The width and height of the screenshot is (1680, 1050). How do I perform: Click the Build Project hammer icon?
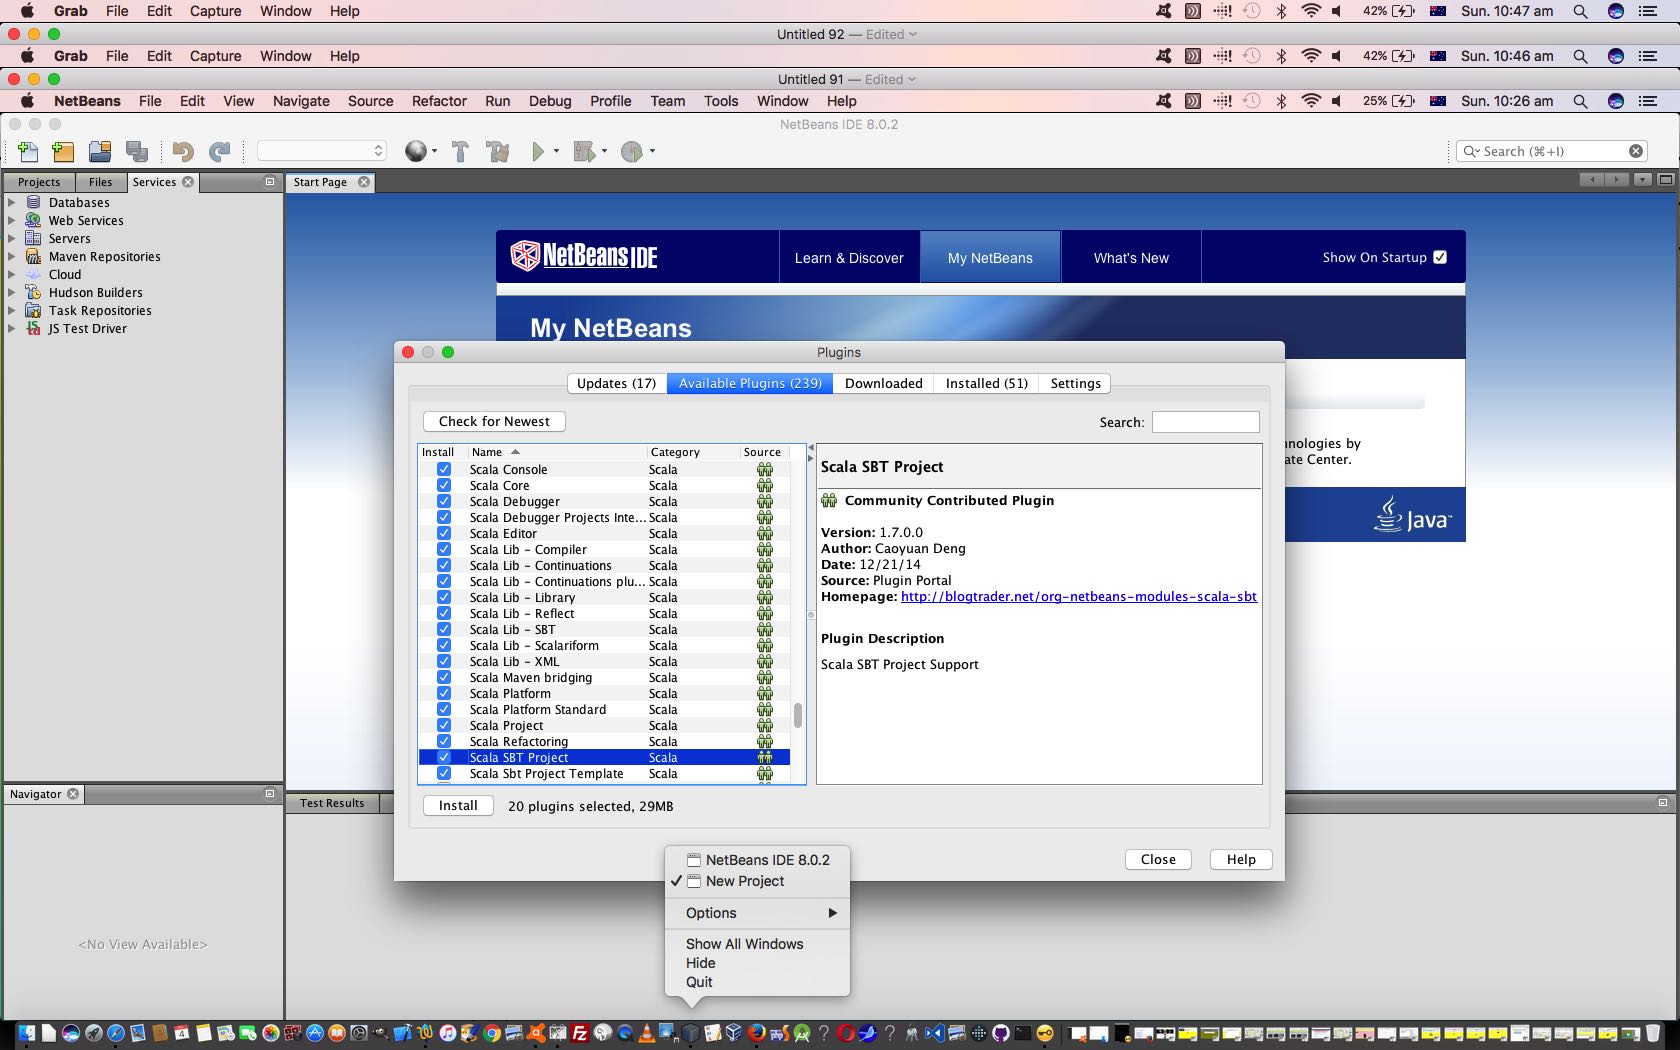click(460, 151)
